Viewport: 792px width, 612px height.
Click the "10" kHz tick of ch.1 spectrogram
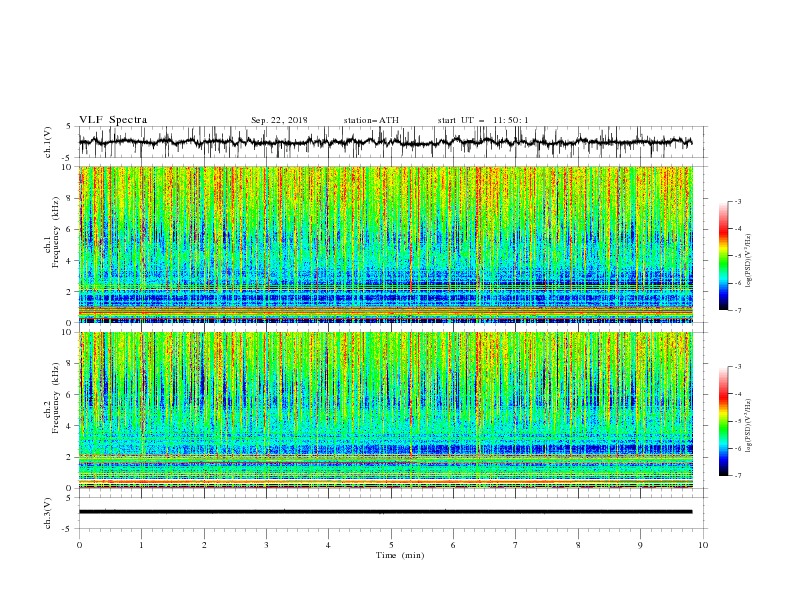coord(68,167)
